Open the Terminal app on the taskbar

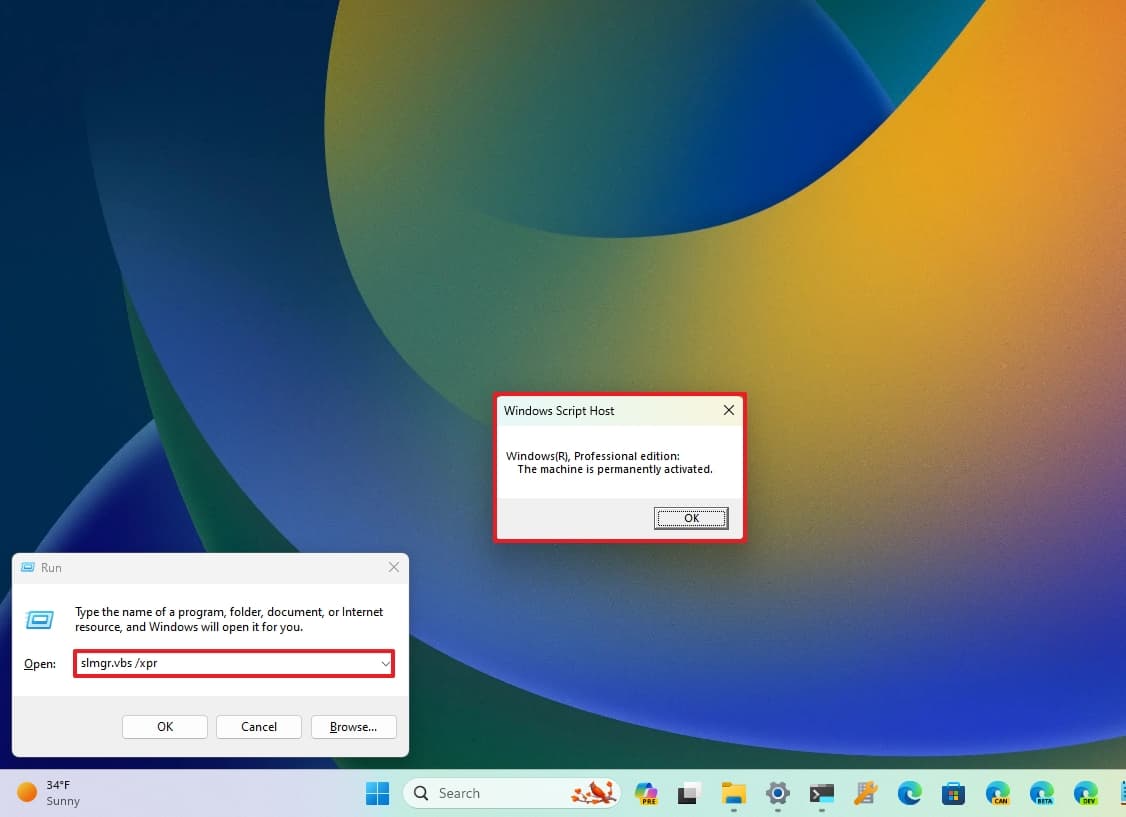(821, 793)
